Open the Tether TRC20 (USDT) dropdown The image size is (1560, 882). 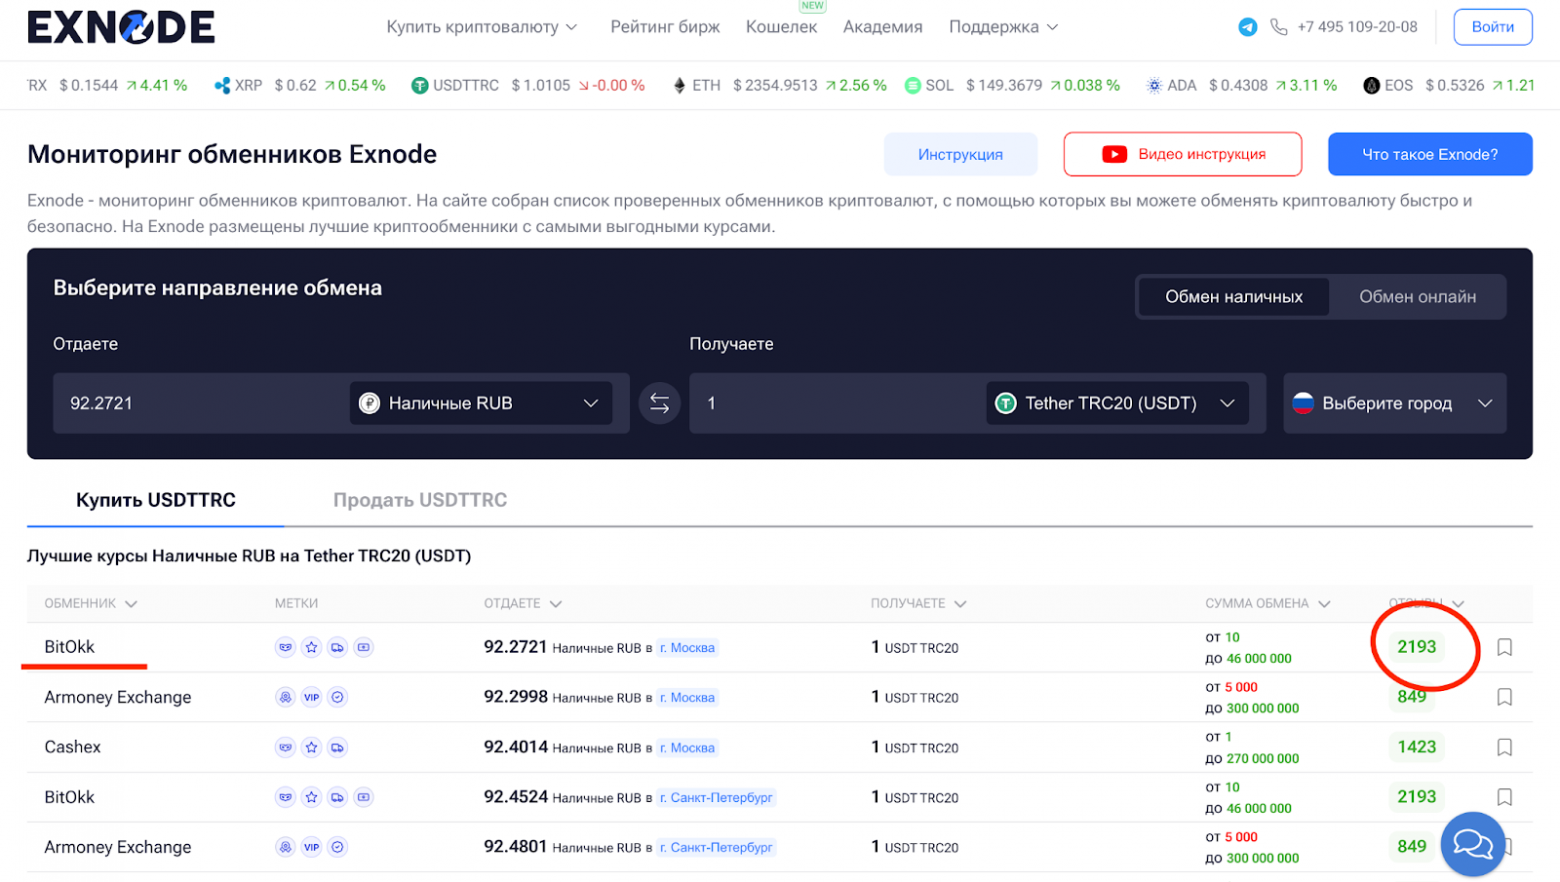[1116, 403]
